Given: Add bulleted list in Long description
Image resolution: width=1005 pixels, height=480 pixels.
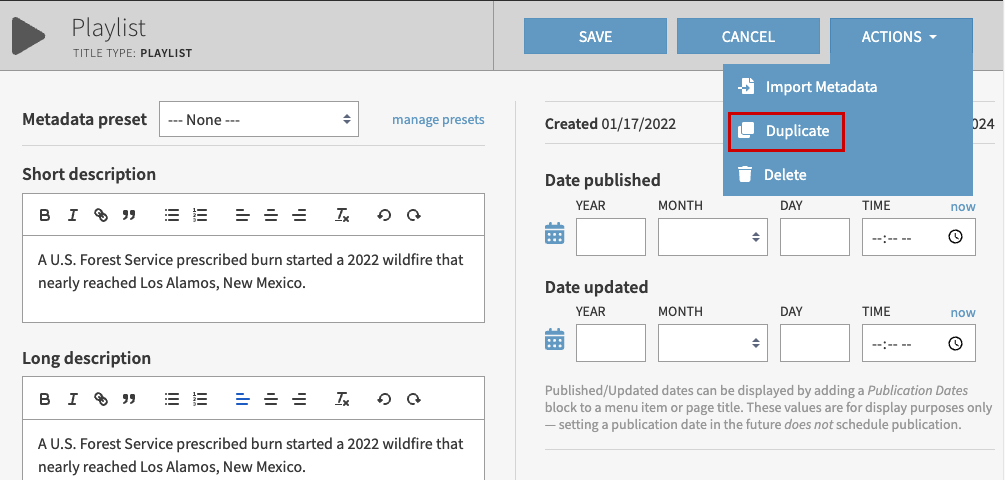Looking at the screenshot, I should coord(171,399).
